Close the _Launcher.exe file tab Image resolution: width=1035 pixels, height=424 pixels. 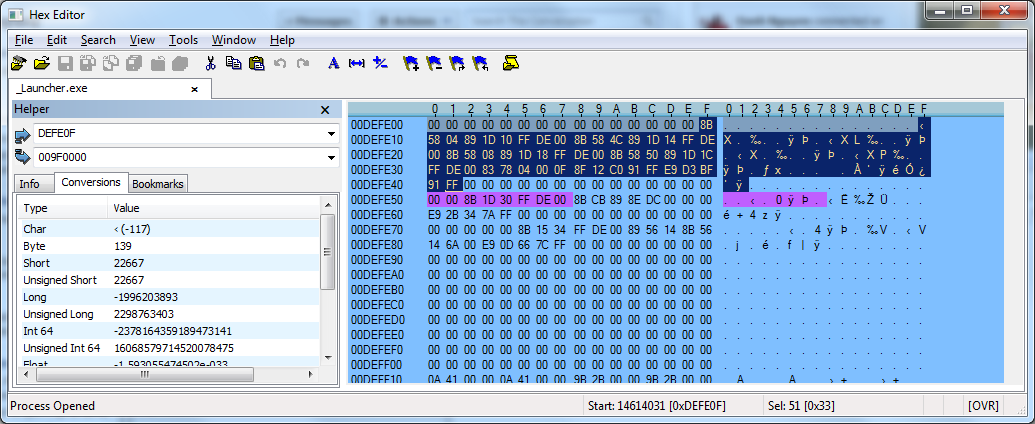tap(194, 89)
